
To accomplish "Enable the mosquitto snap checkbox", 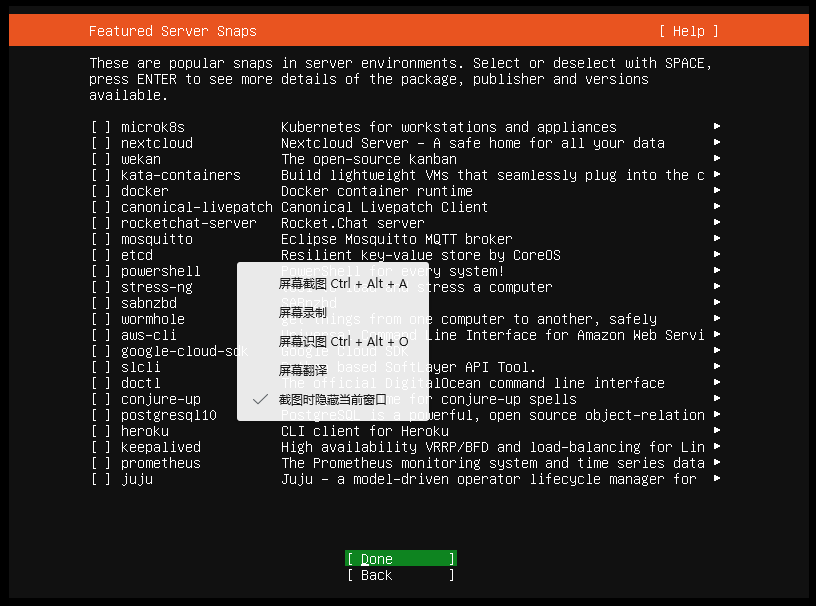I will pyautogui.click(x=101, y=239).
